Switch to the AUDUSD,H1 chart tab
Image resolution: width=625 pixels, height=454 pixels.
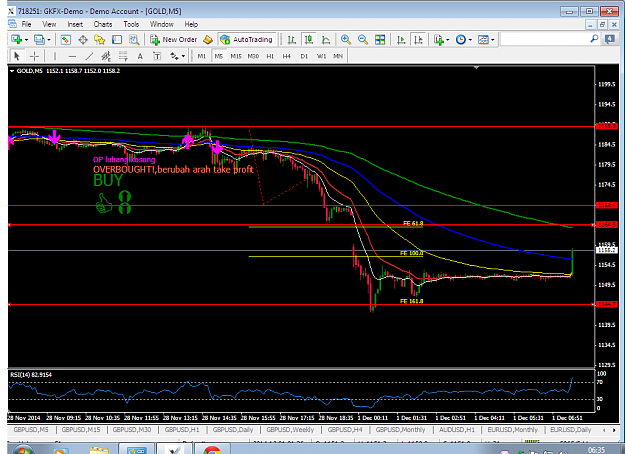pyautogui.click(x=457, y=430)
